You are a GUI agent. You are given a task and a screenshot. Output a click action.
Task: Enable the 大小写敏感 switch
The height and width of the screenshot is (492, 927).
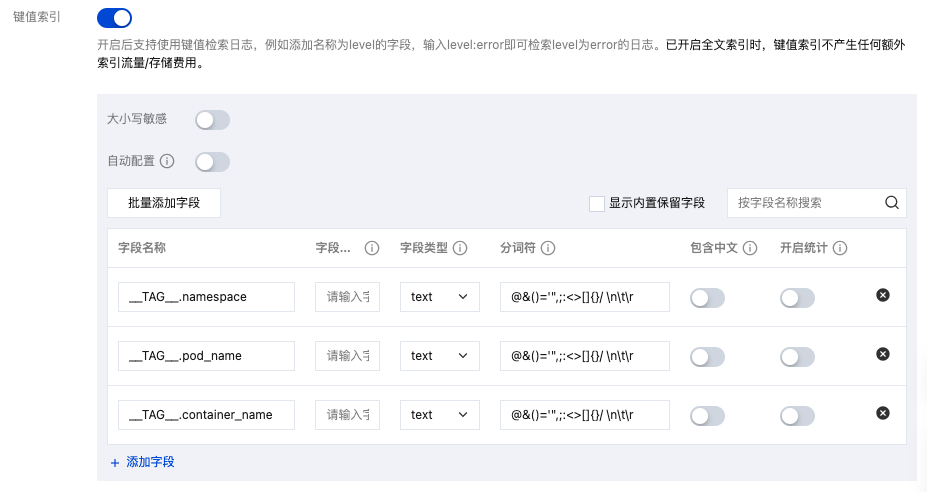tap(213, 120)
